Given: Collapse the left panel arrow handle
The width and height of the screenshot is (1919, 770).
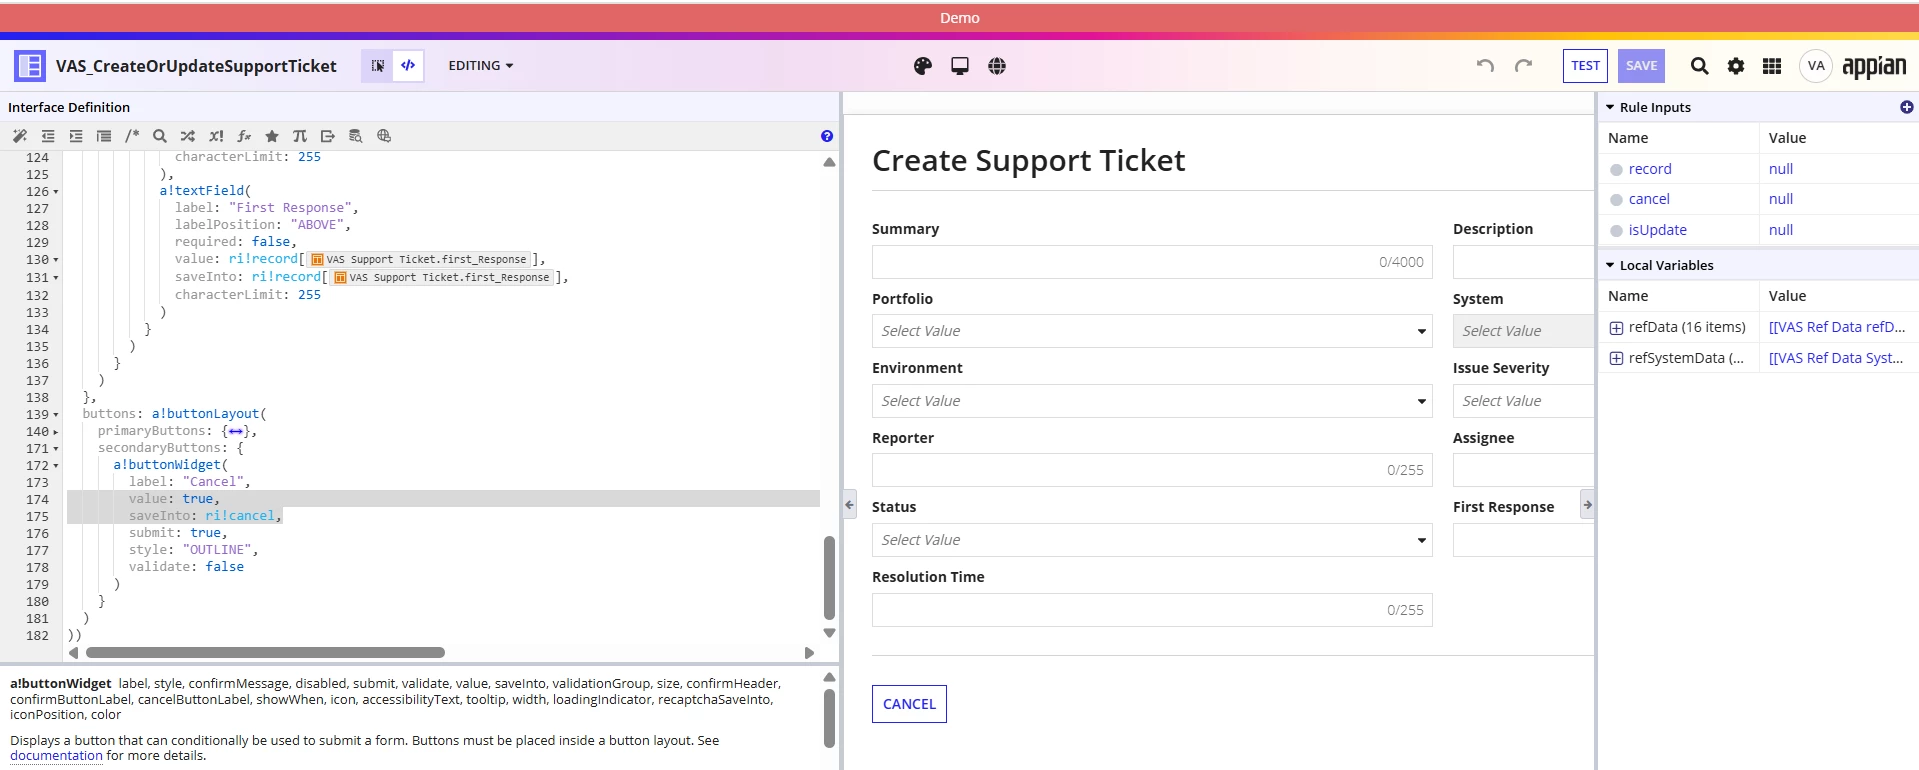Looking at the screenshot, I should tap(849, 504).
